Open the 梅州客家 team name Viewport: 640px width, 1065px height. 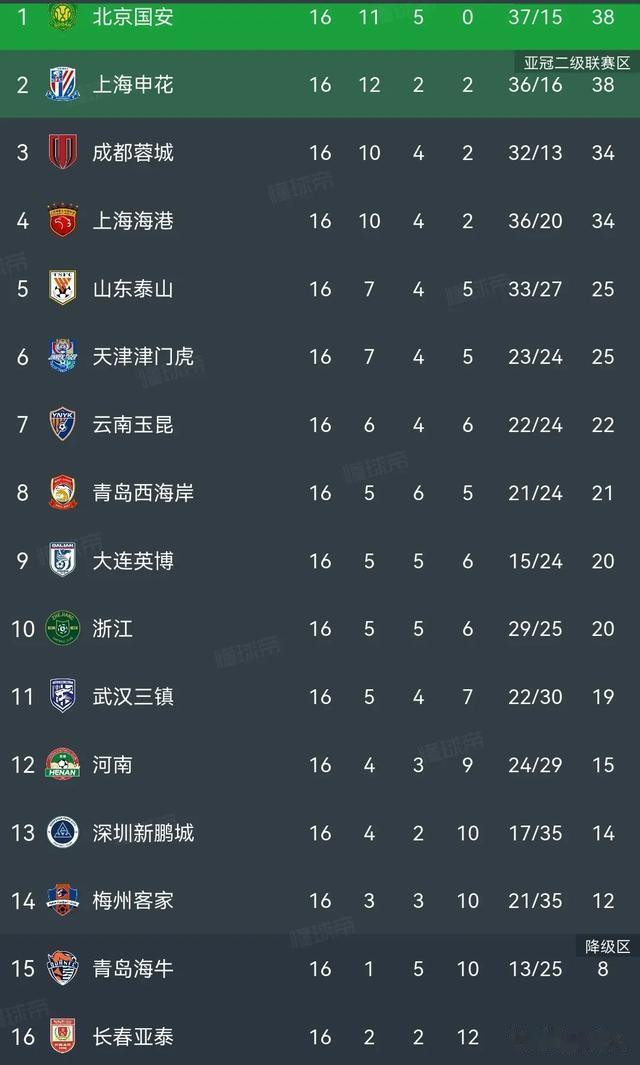[x=133, y=901]
